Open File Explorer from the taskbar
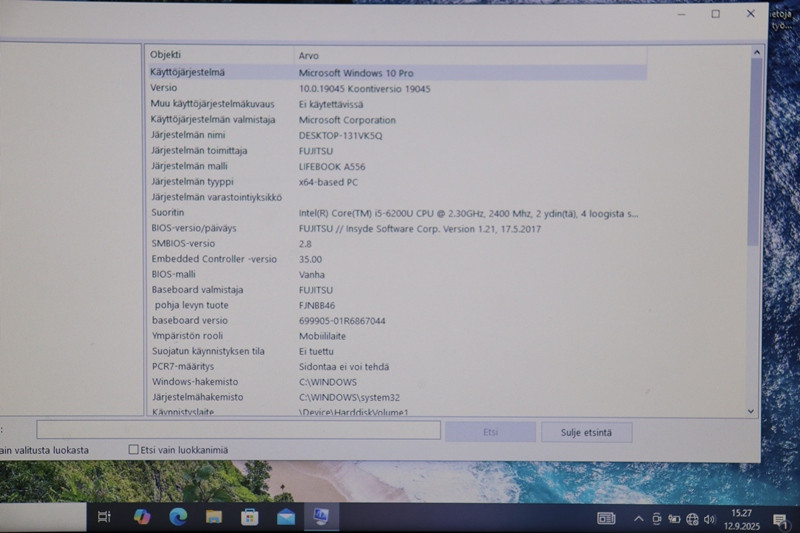 (x=214, y=517)
